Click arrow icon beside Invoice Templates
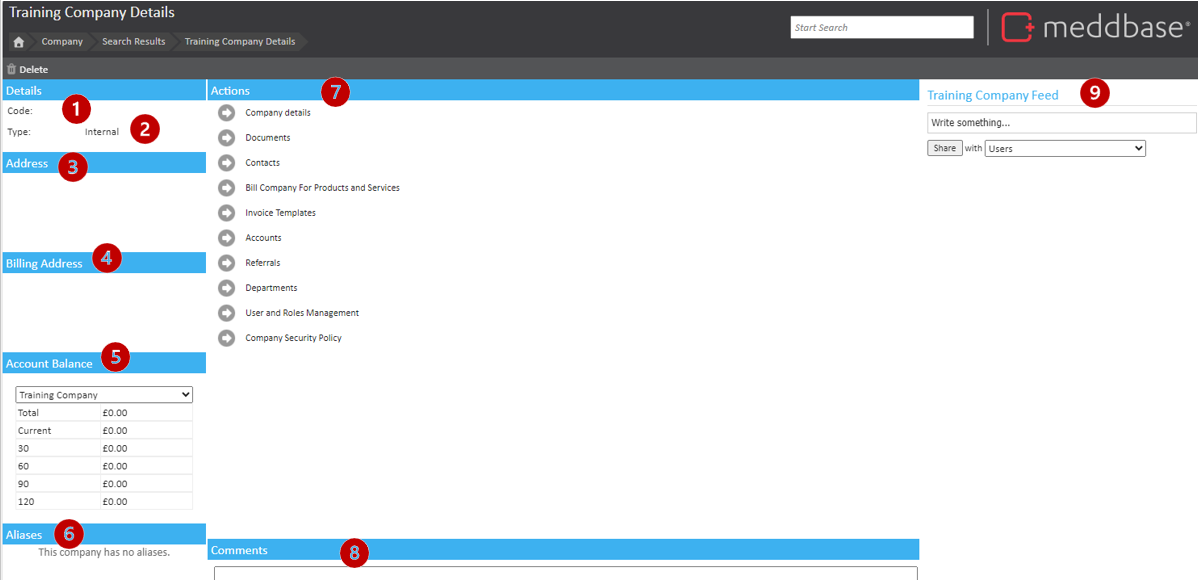This screenshot has width=1198, height=580. click(x=227, y=213)
